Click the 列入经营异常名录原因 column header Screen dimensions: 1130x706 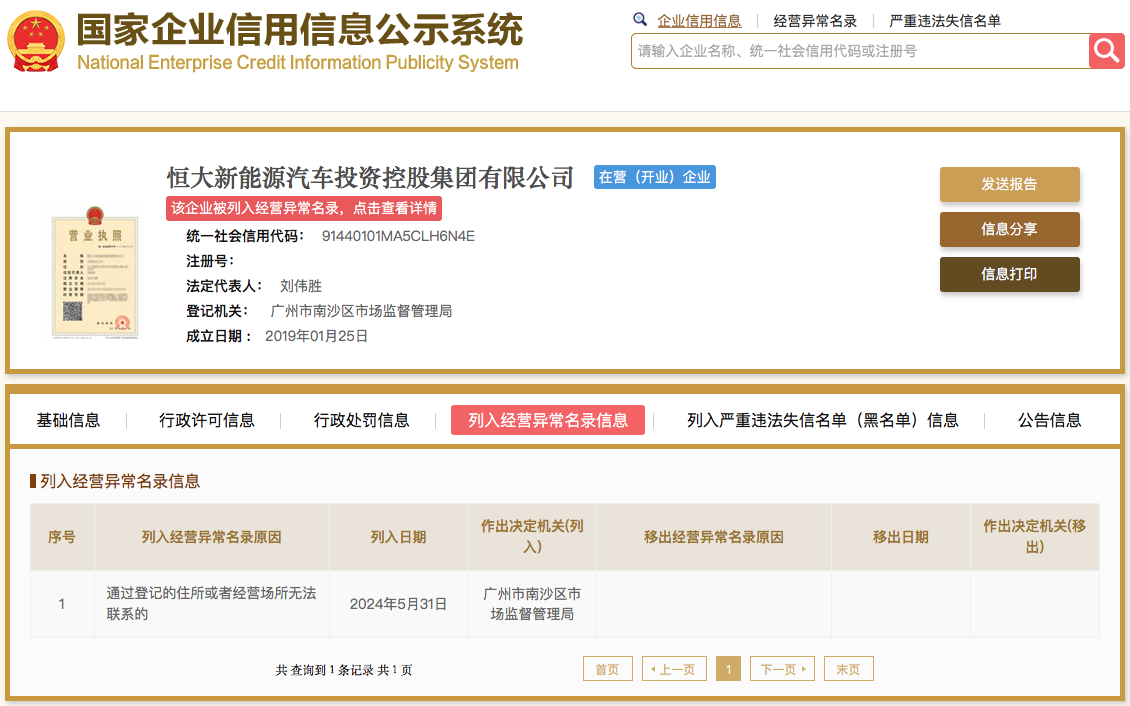point(211,537)
